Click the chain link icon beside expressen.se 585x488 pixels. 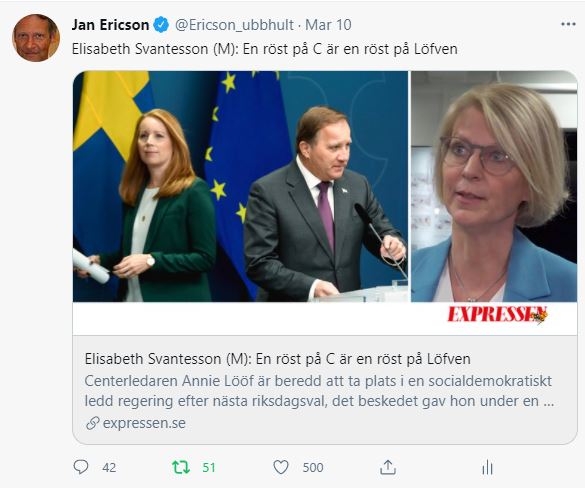point(93,423)
